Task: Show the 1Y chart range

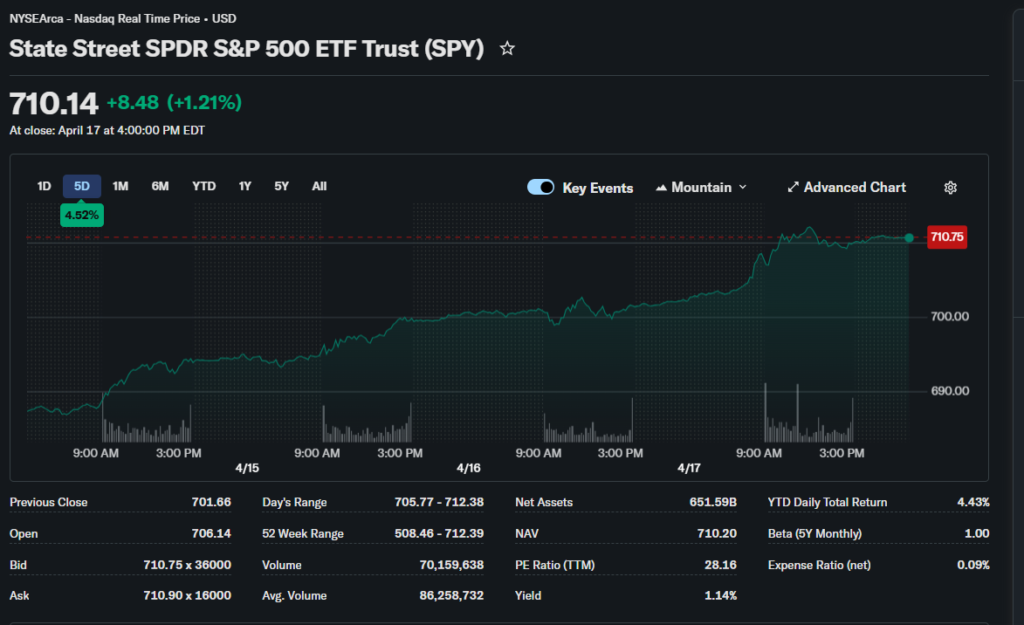Action: tap(245, 186)
